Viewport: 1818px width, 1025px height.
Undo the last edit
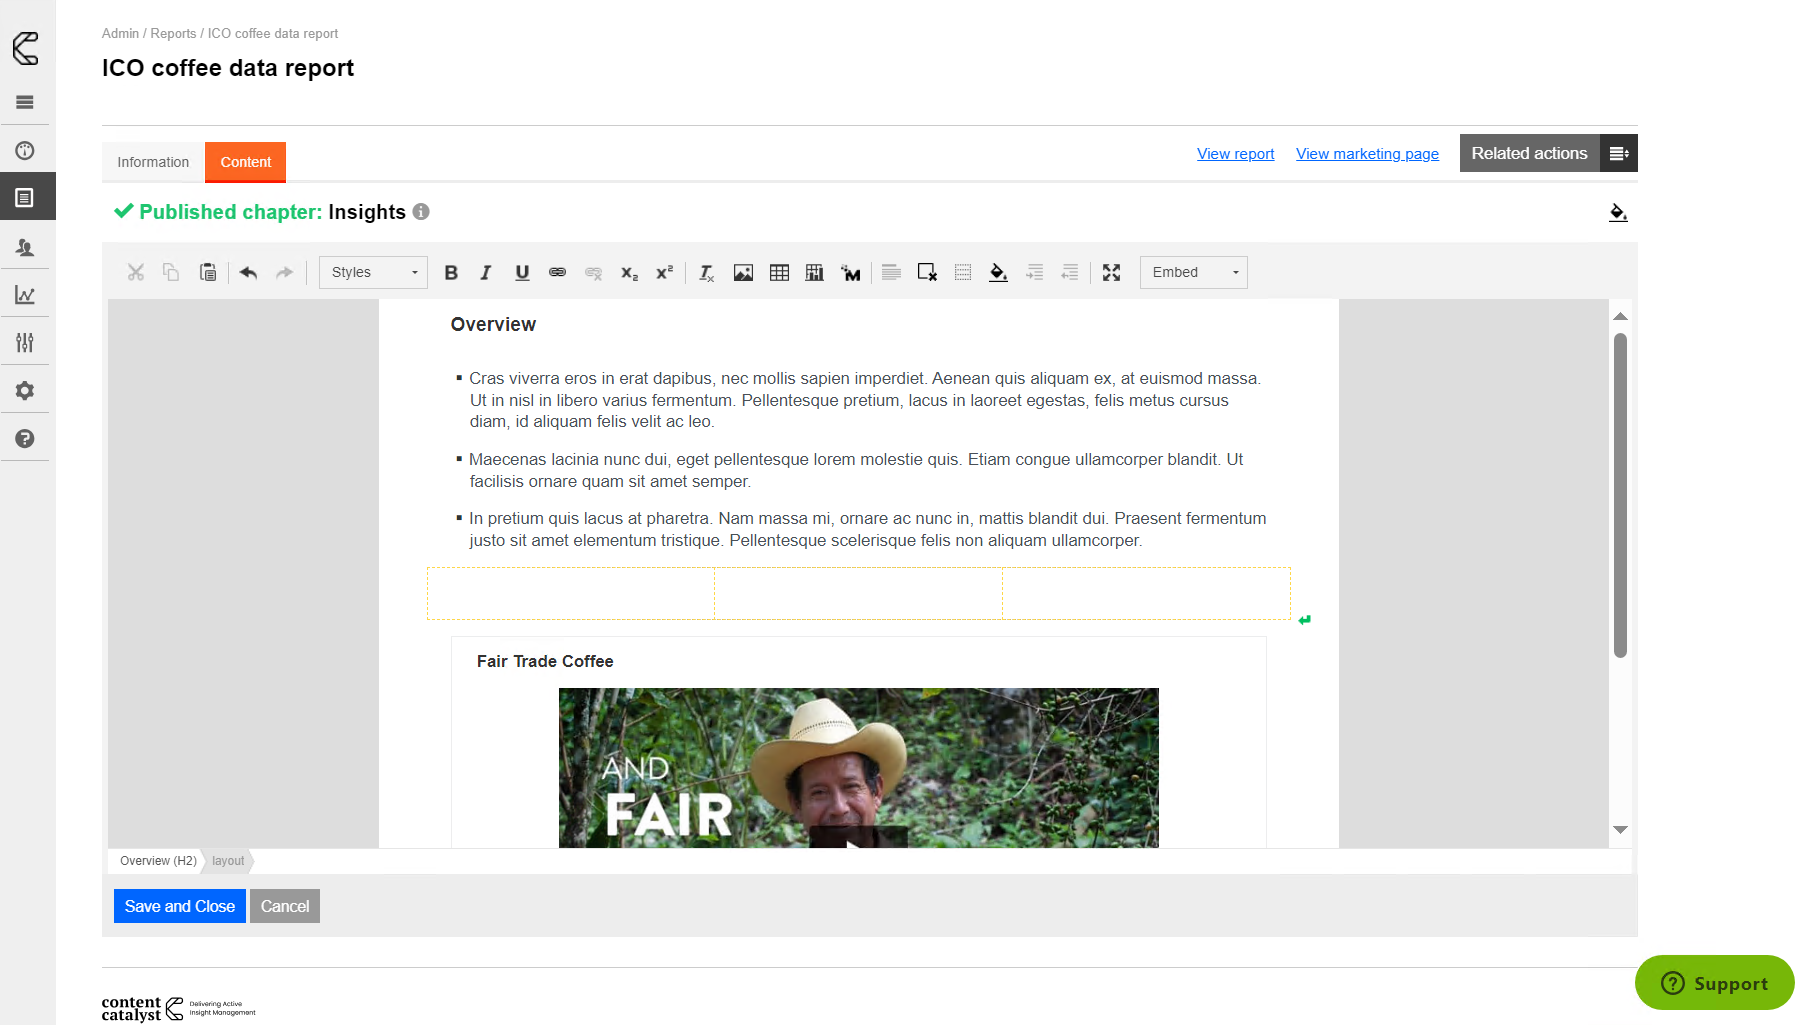[249, 273]
